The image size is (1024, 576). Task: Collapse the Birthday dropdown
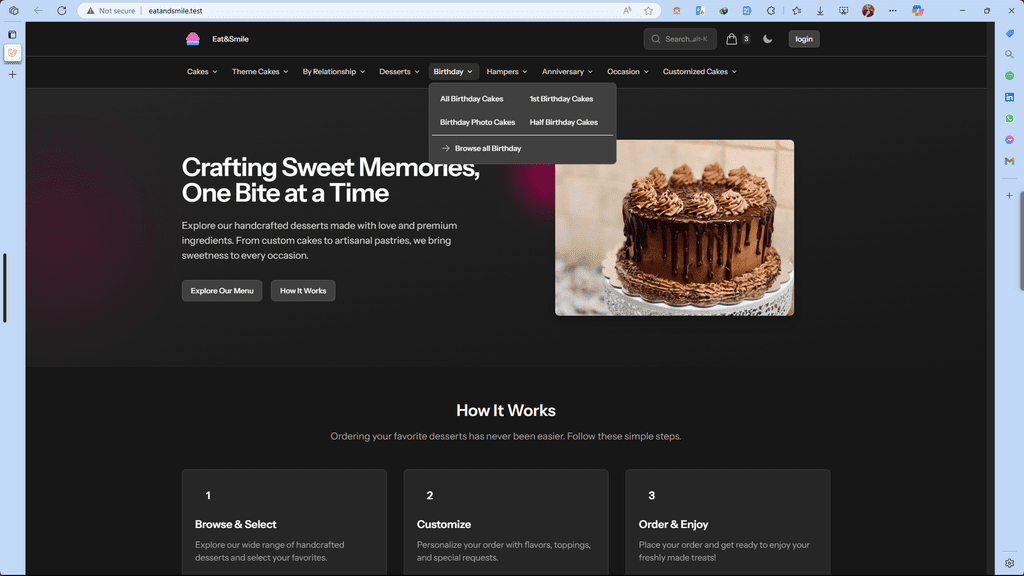click(453, 71)
